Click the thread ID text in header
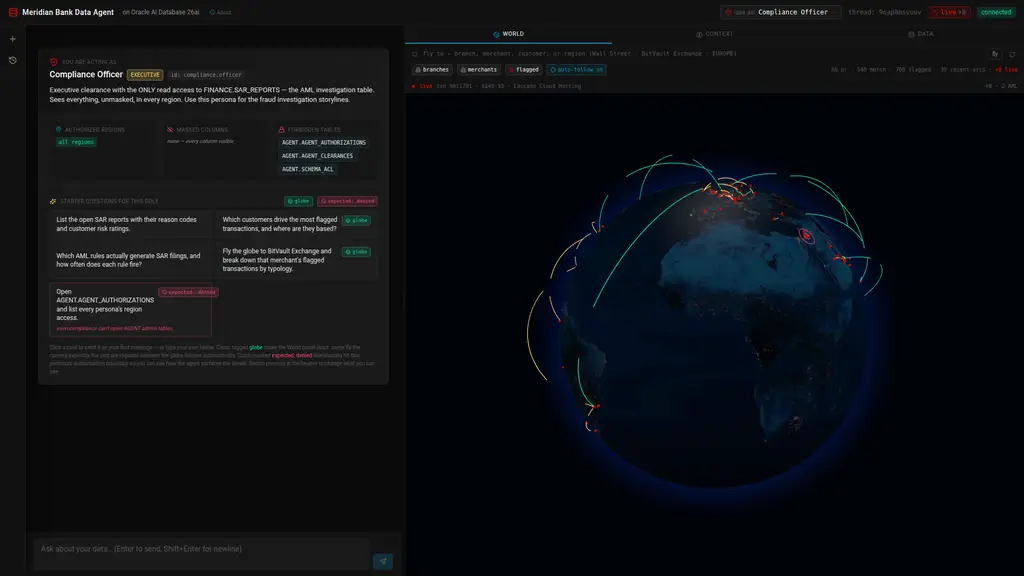Screen dimensions: 1024x576 click(x=885, y=12)
